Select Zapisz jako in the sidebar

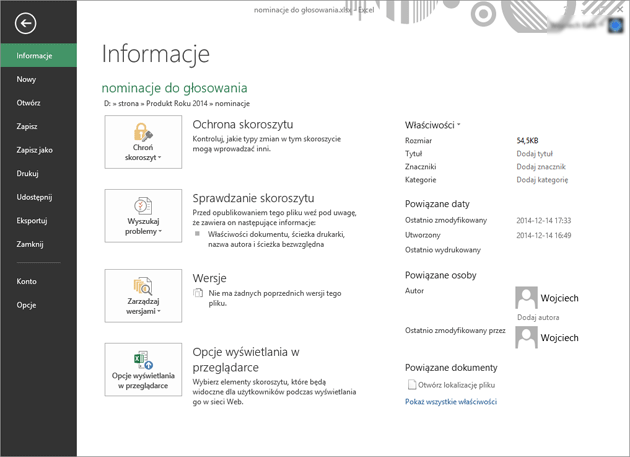tap(39, 150)
